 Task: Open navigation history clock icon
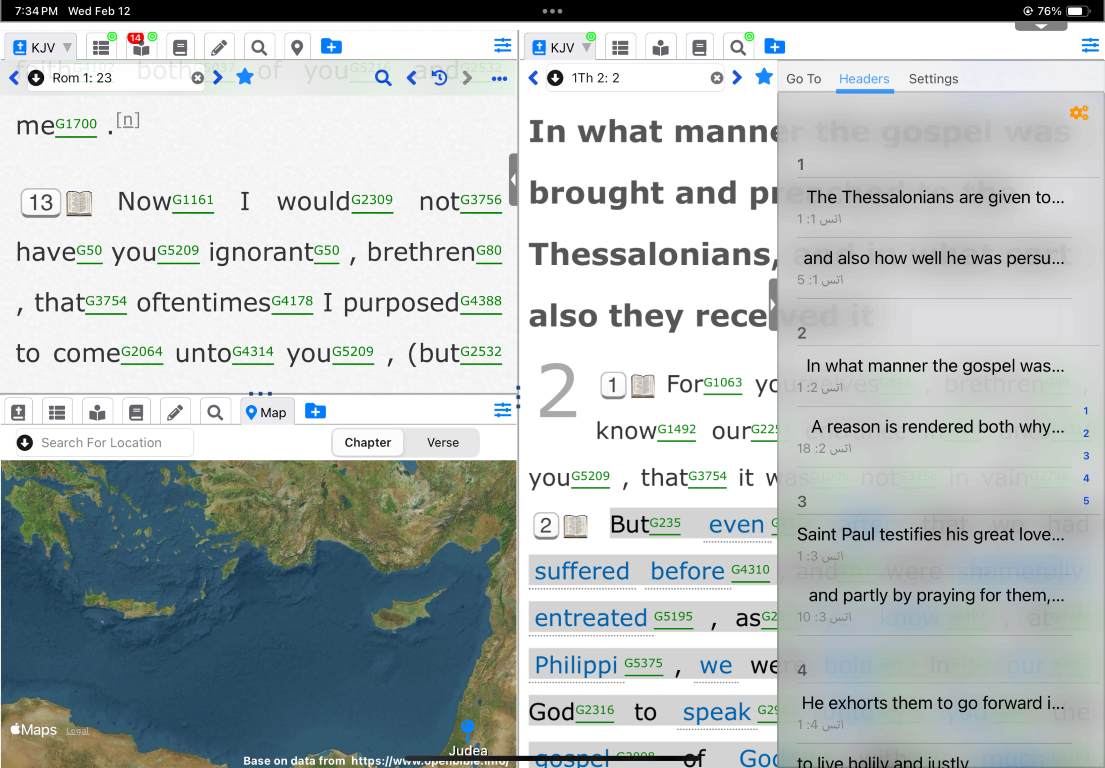(x=439, y=78)
